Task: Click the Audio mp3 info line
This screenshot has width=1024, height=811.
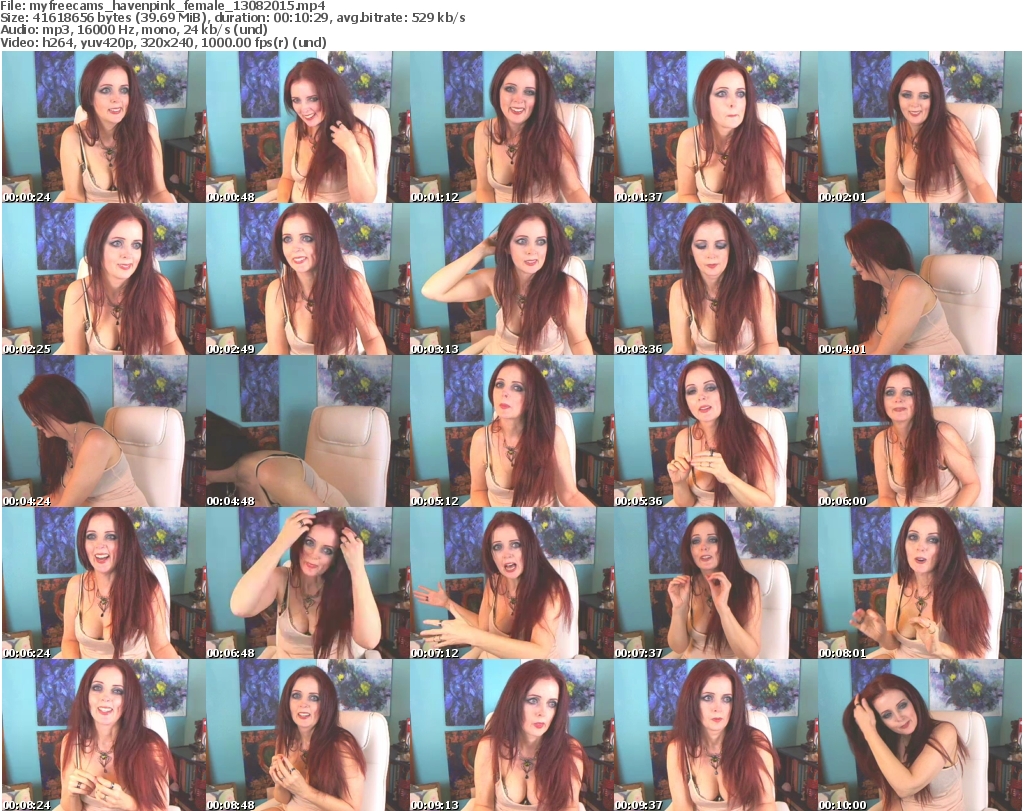Action: [x=134, y=30]
